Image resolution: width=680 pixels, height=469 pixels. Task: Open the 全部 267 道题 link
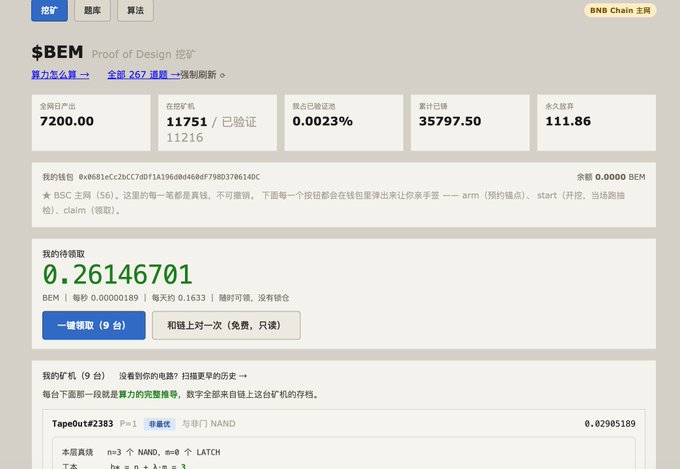coord(144,75)
